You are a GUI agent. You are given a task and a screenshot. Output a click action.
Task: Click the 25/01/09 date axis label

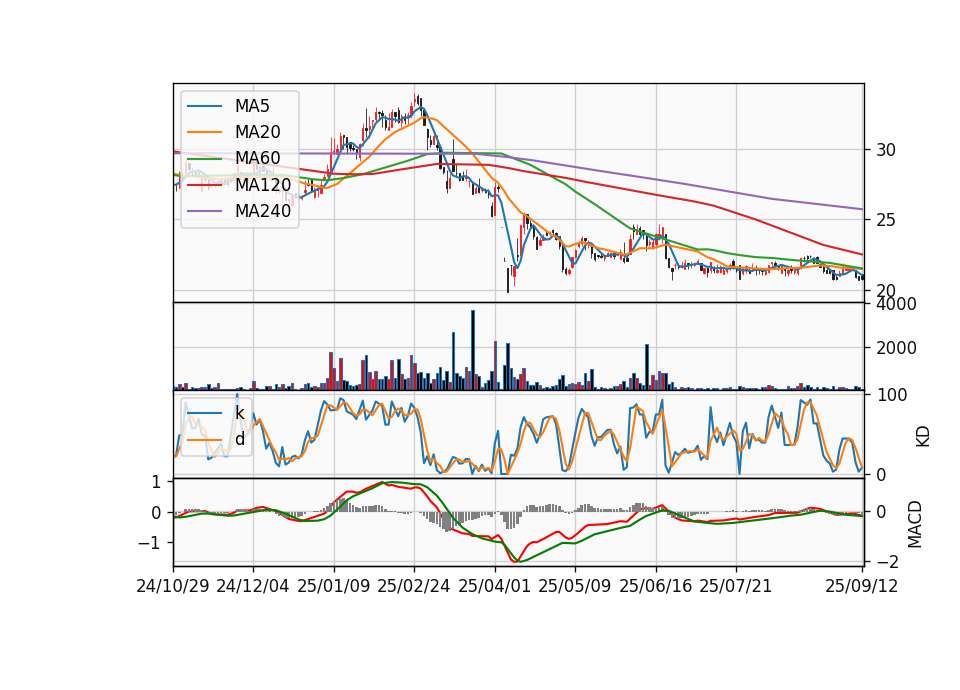pos(334,586)
